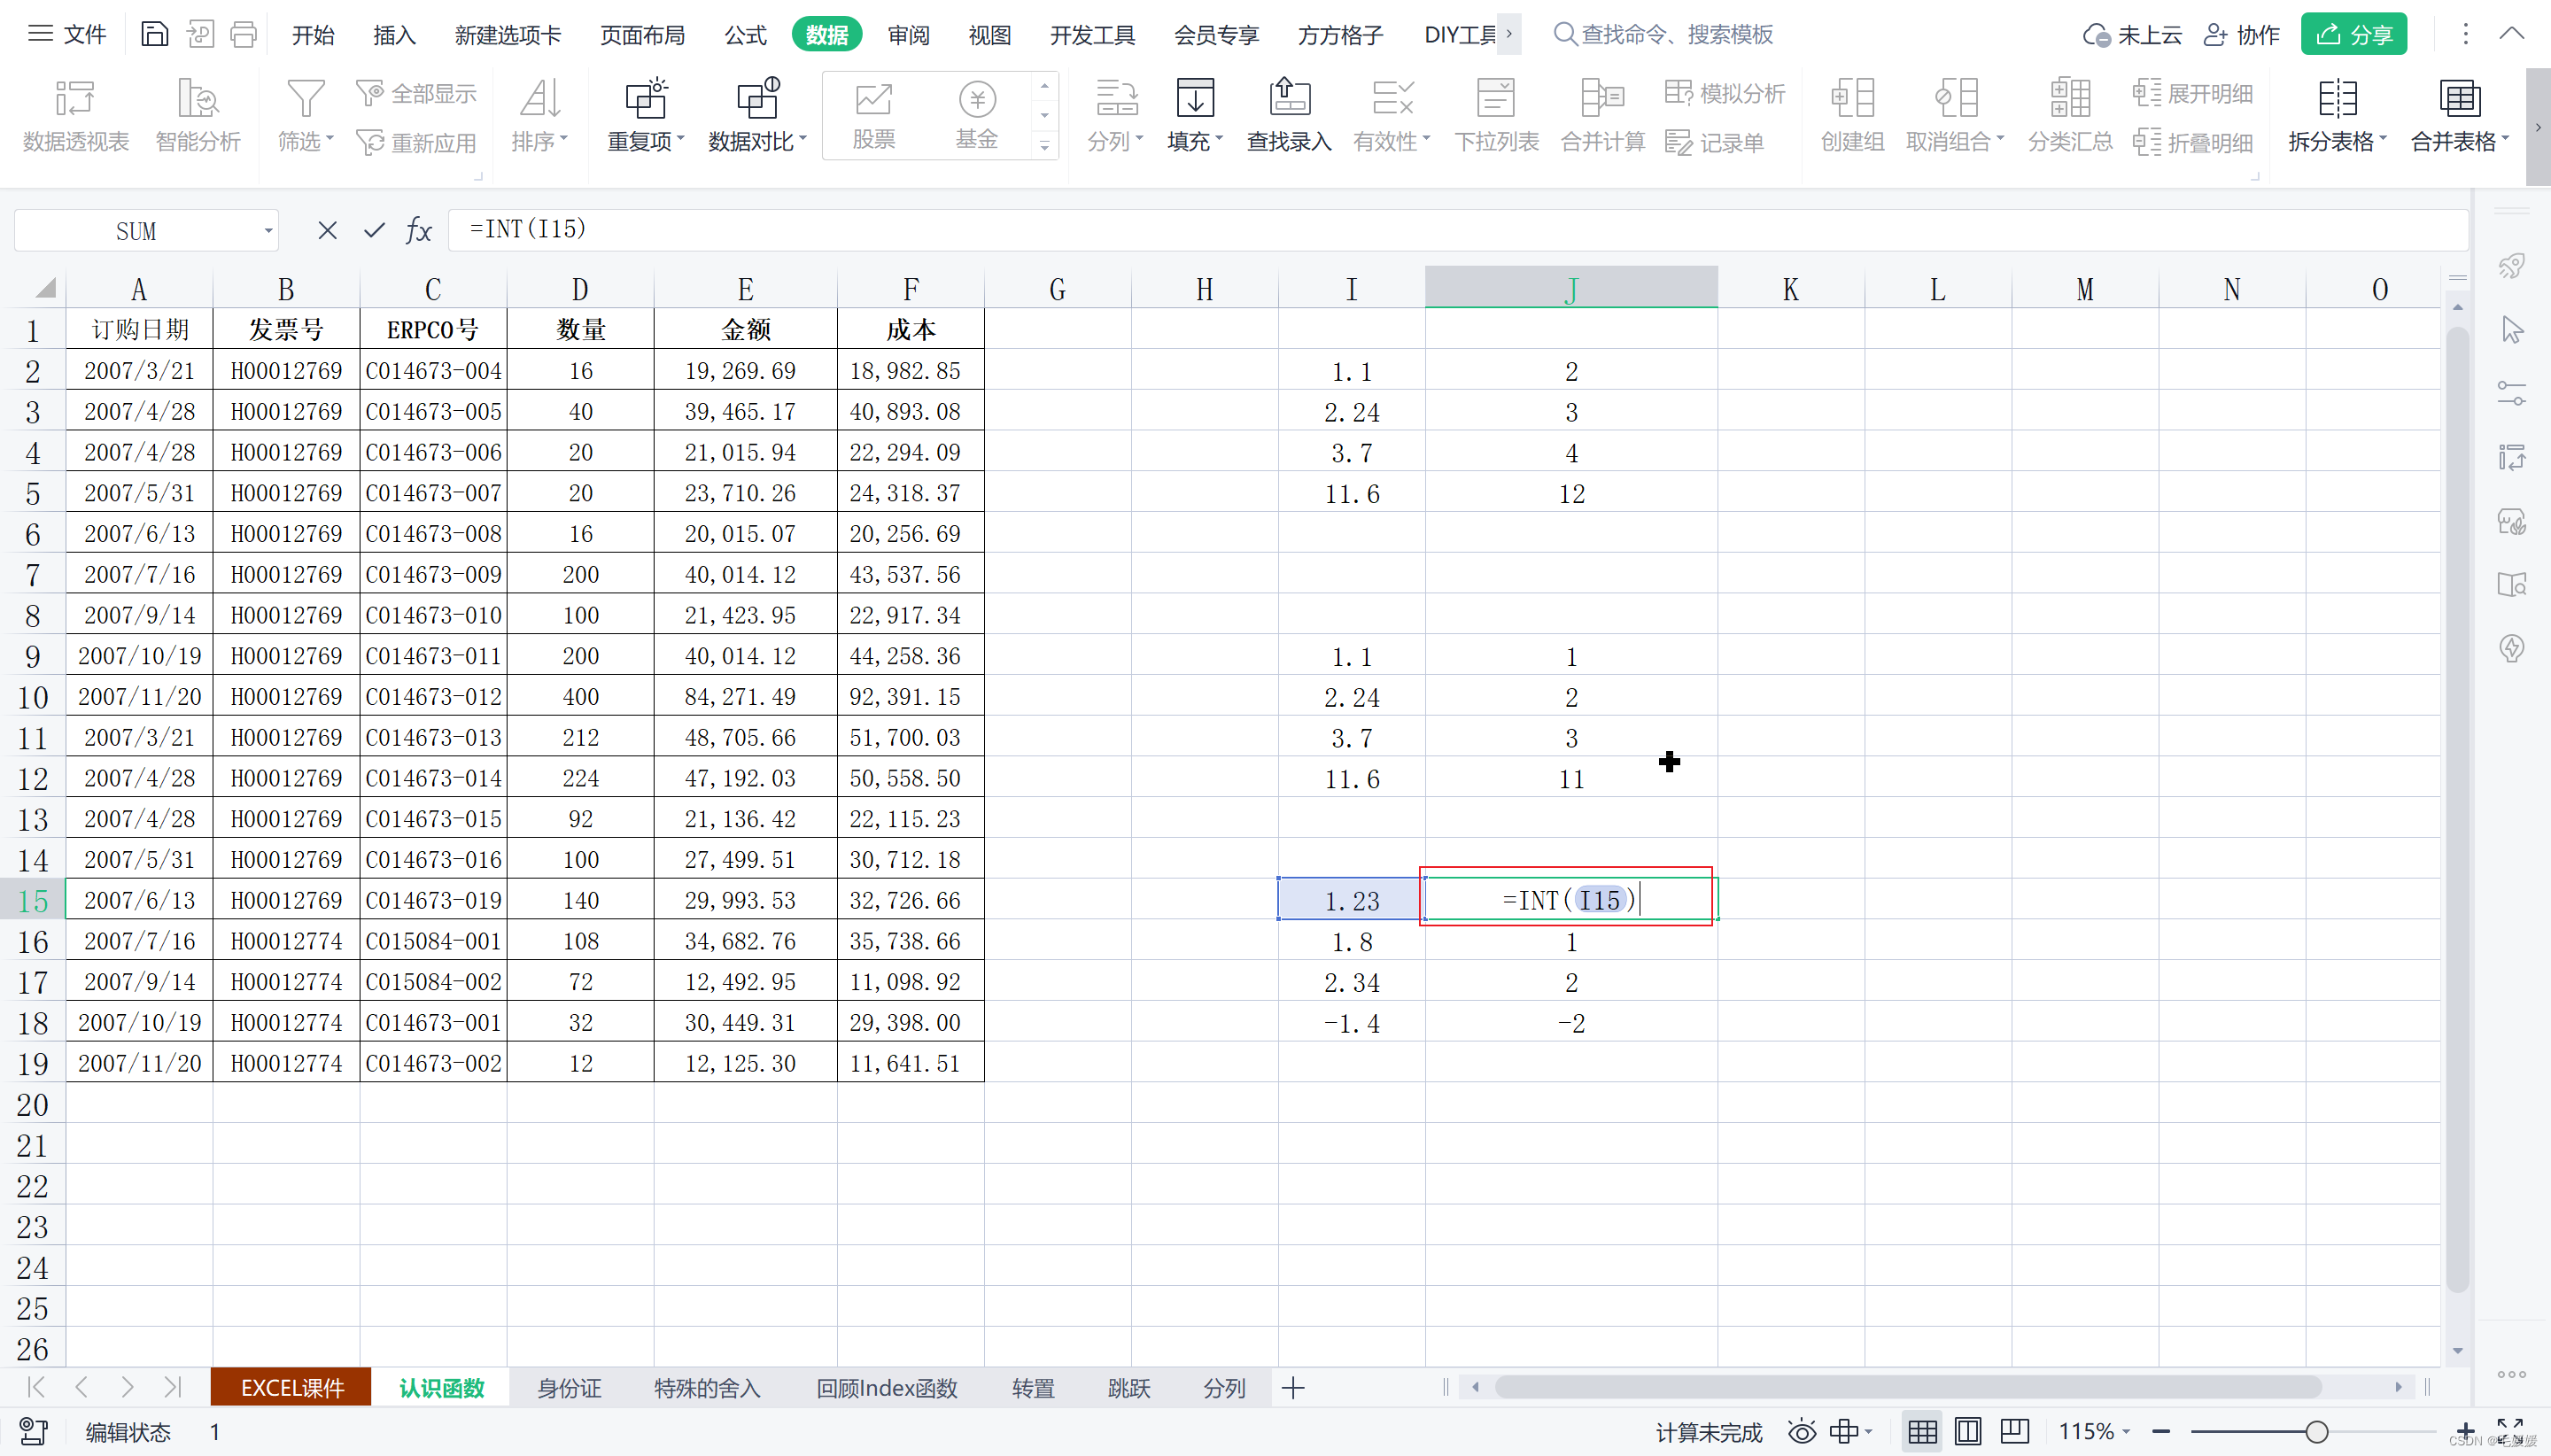Screen dimensions: 2551x1456
Task: Switch to the 审阅 Review tab
Action: click(908, 35)
